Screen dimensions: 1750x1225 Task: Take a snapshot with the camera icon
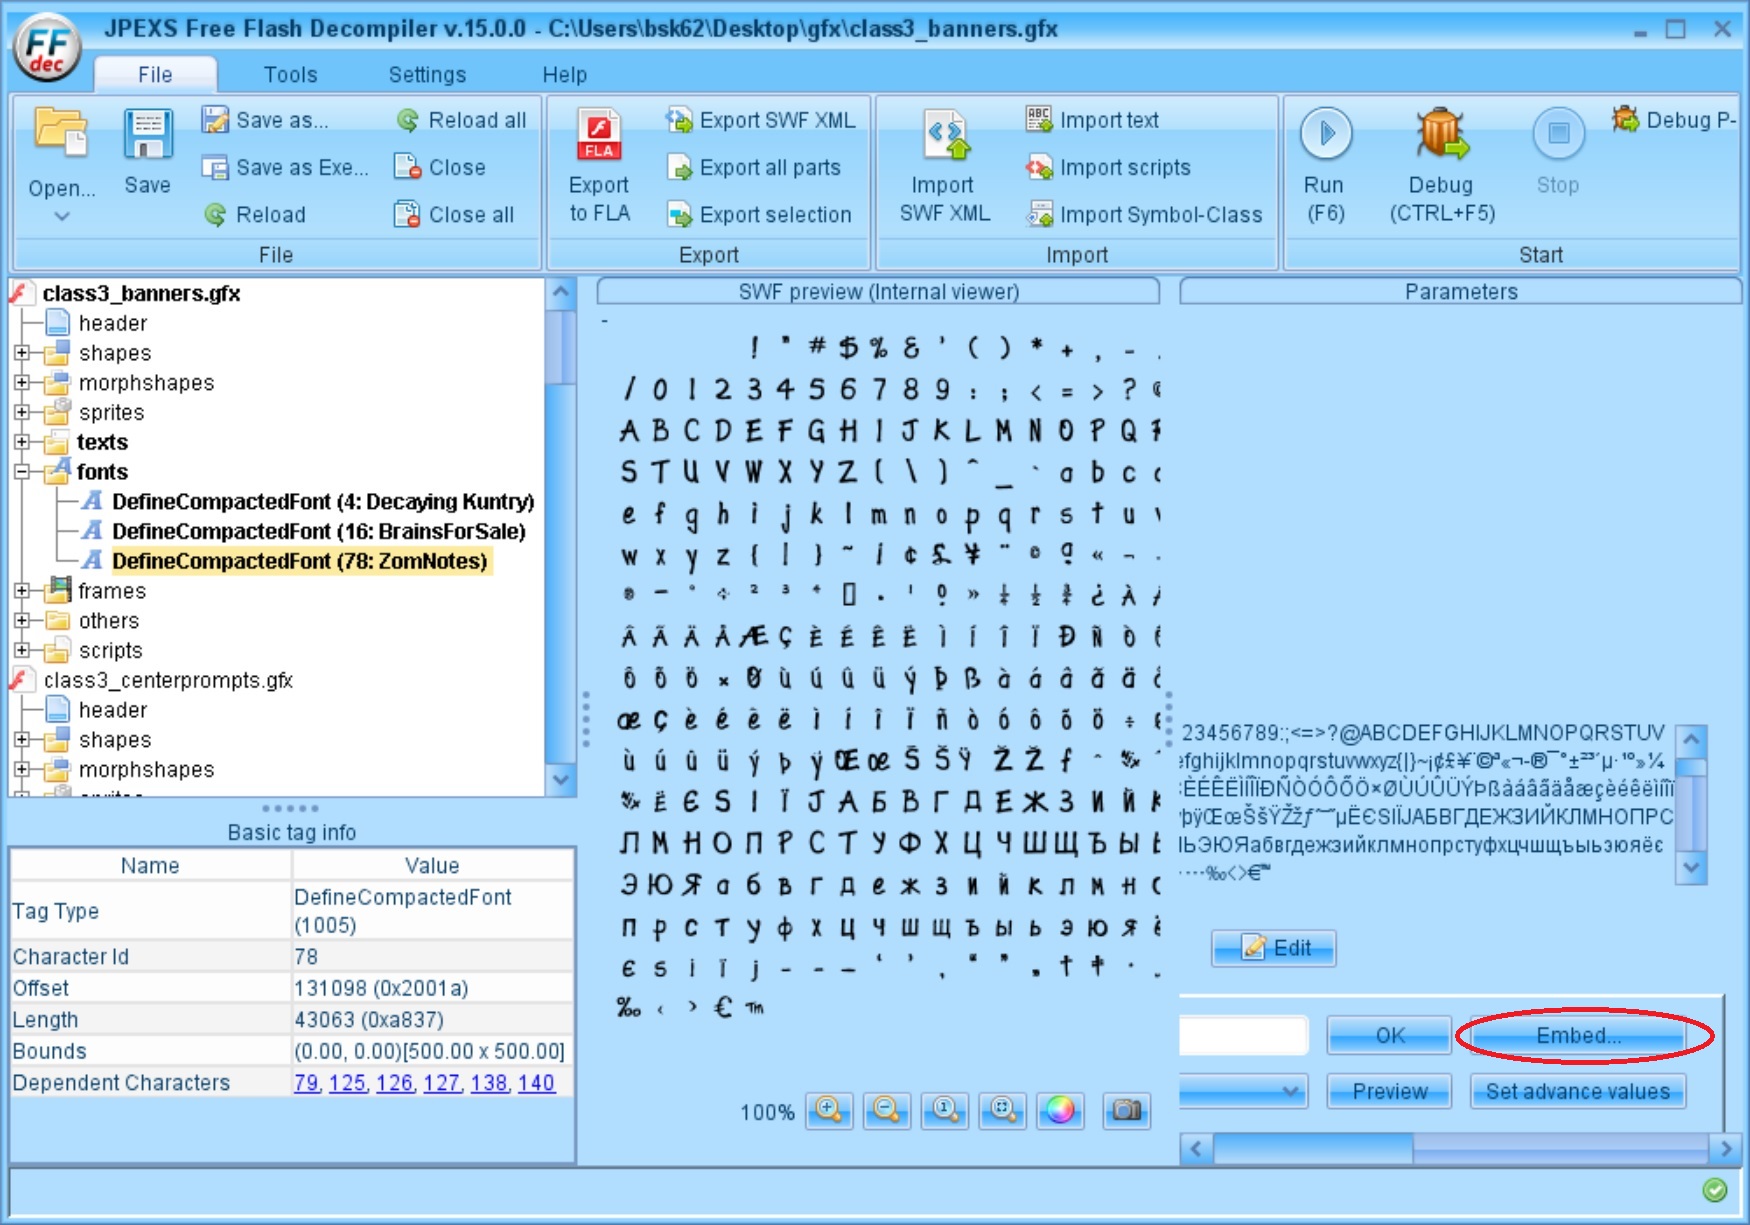[1127, 1110]
